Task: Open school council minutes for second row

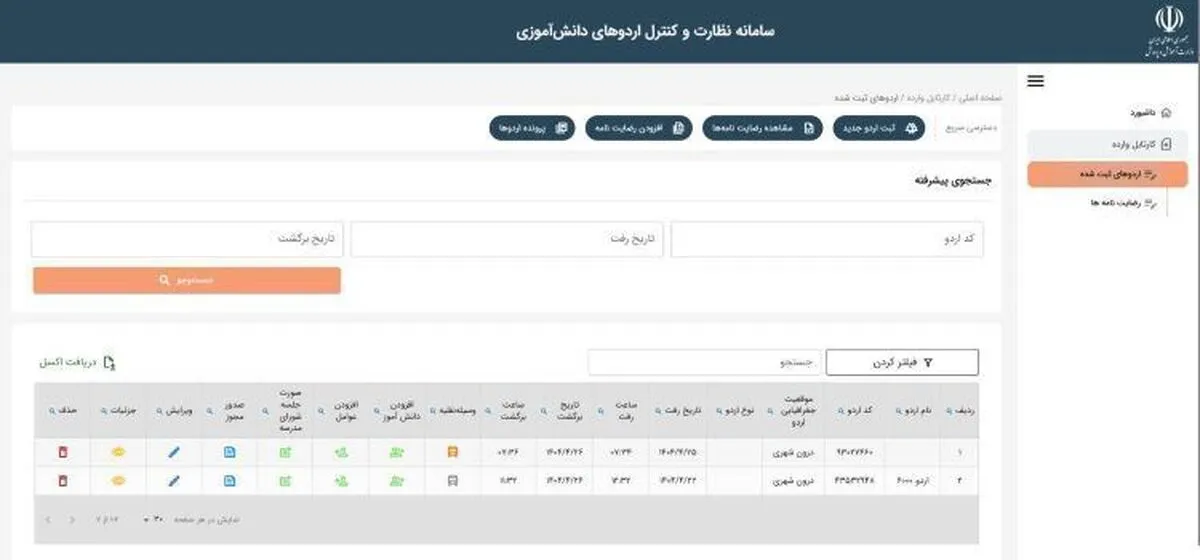Action: click(x=285, y=481)
